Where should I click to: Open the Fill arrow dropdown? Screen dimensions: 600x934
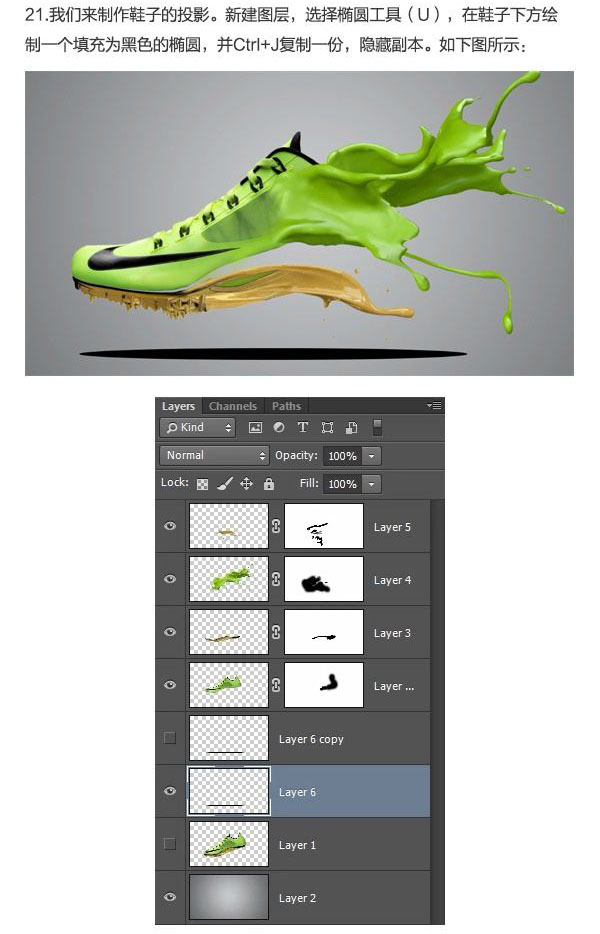coord(371,484)
